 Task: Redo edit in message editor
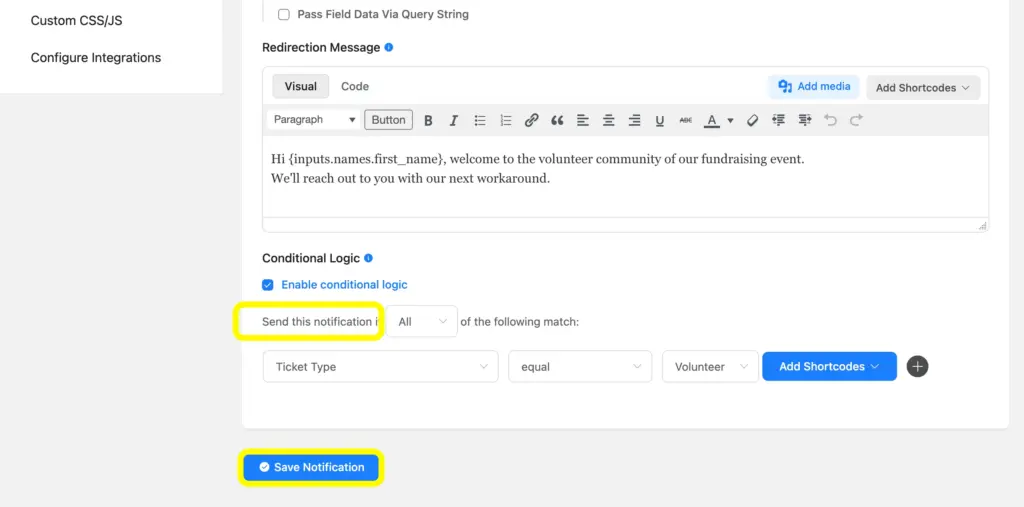click(x=856, y=120)
